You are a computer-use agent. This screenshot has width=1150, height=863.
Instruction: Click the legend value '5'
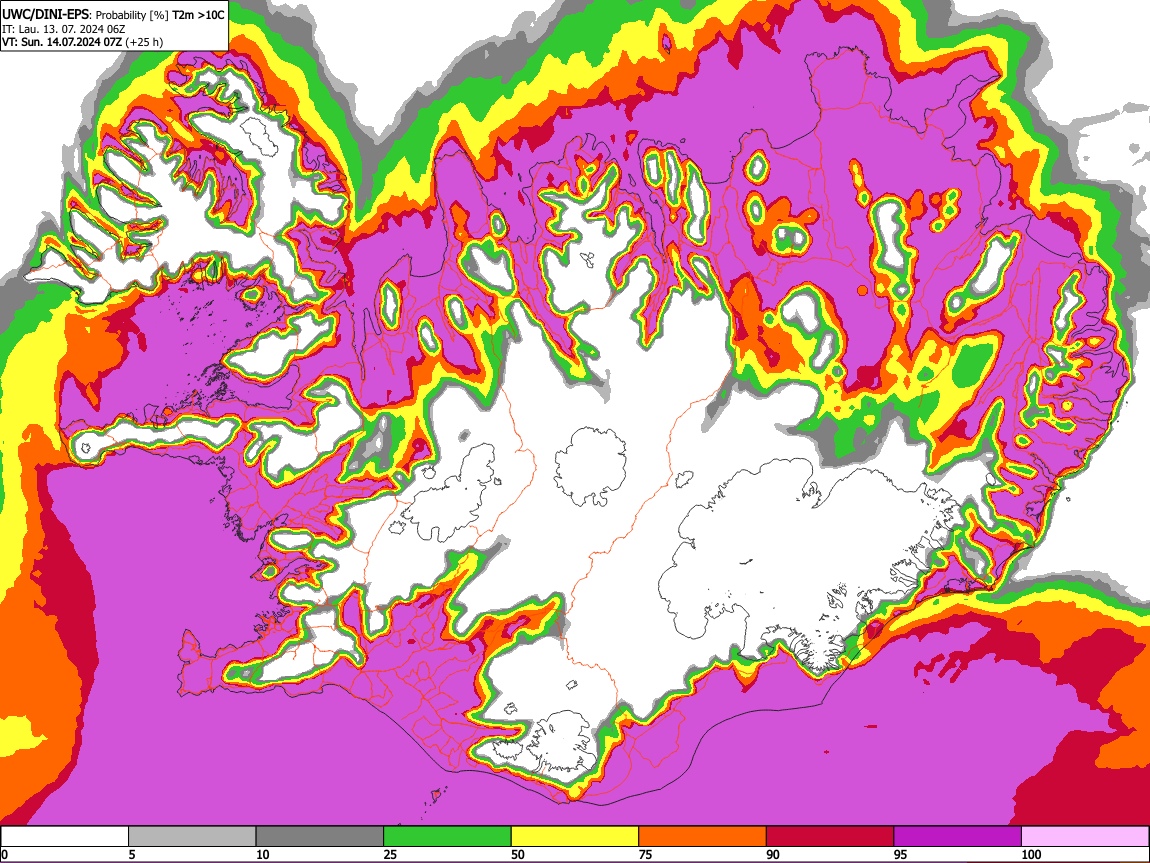(132, 854)
